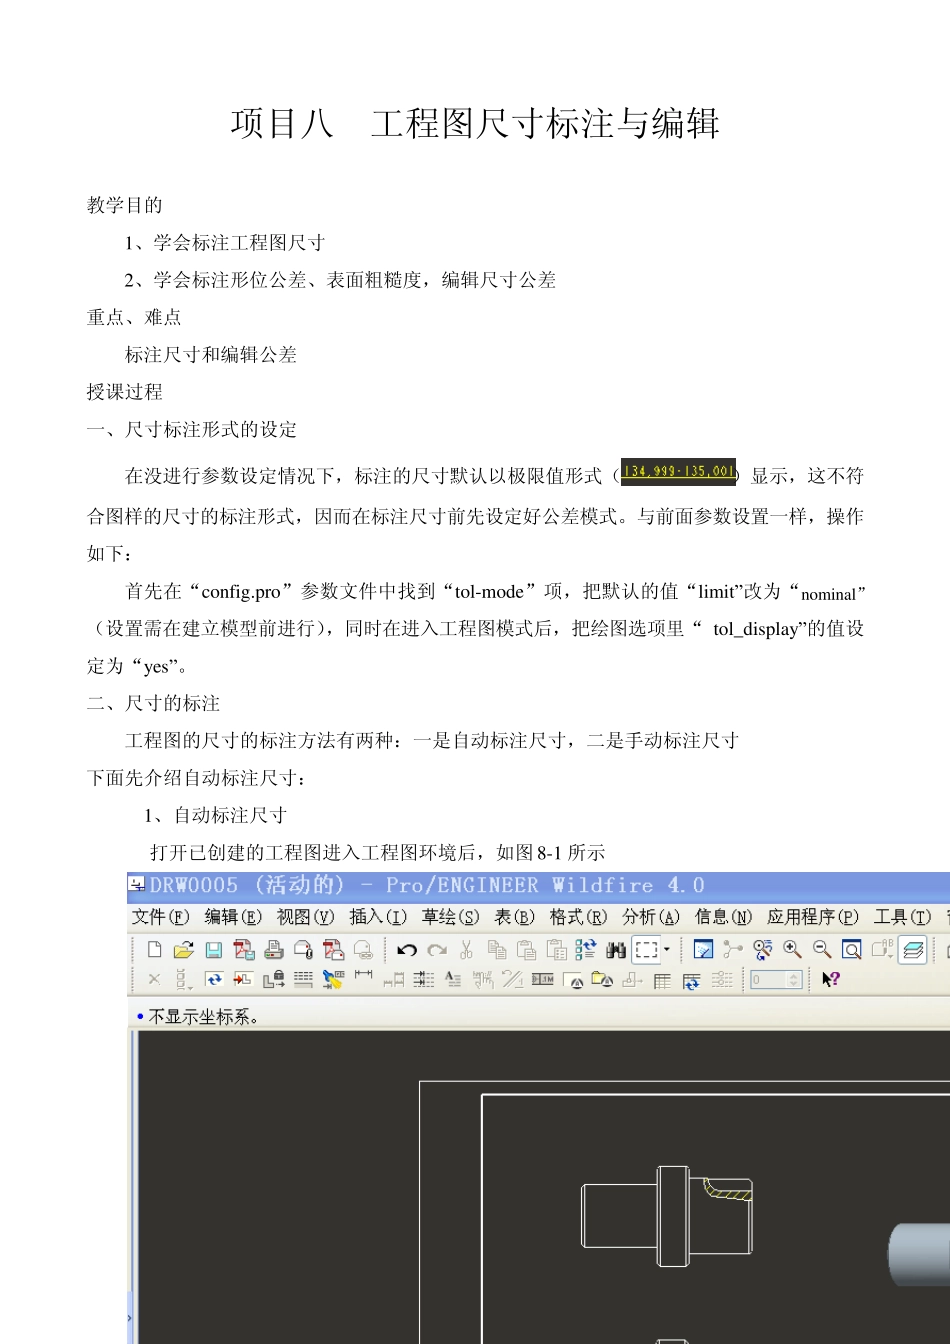Image resolution: width=950 pixels, height=1344 pixels.
Task: Click the Repaint screen icon
Action: tap(702, 949)
